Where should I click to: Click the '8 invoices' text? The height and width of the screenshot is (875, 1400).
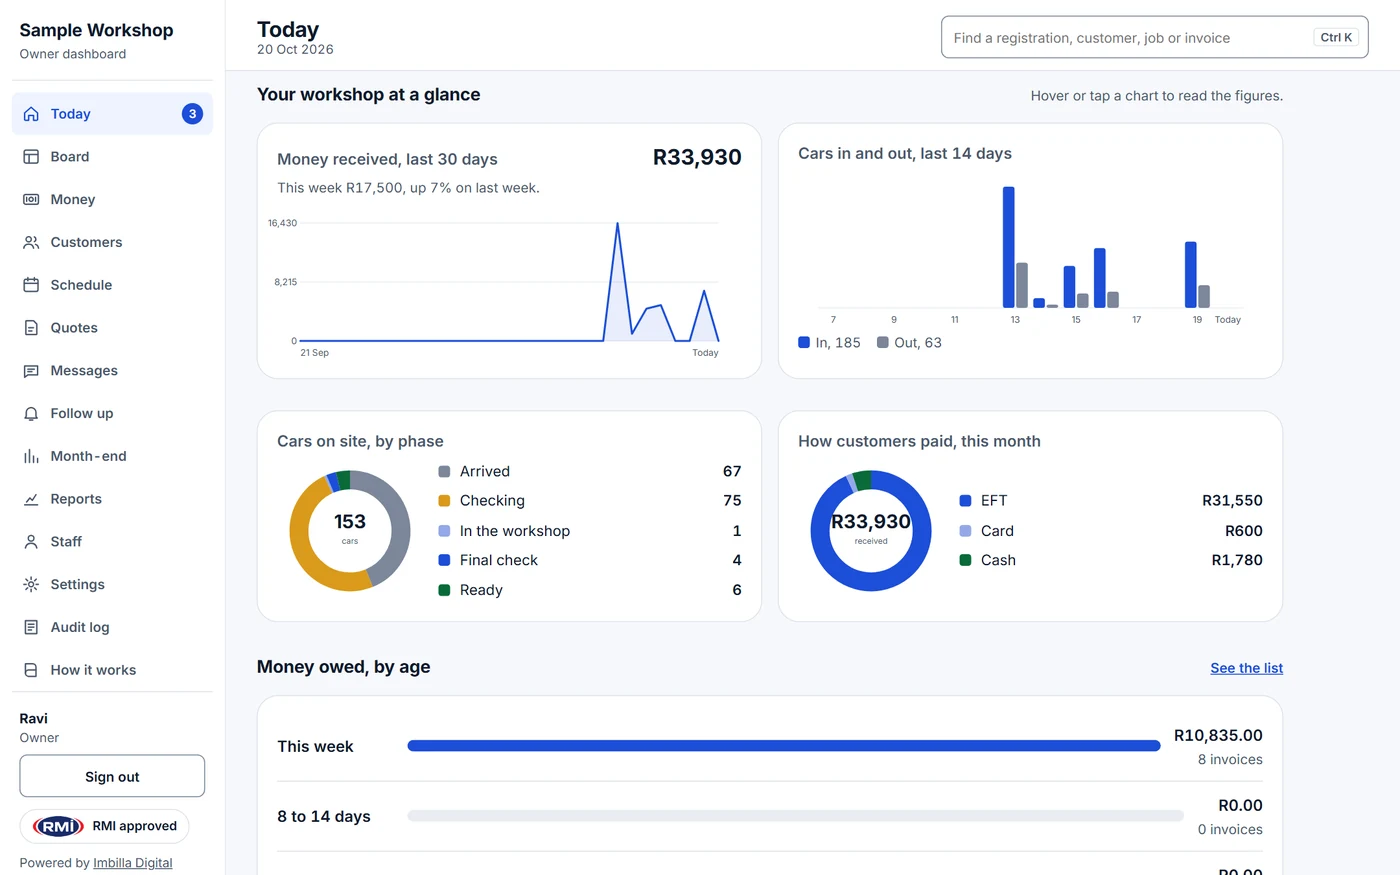[1230, 760]
